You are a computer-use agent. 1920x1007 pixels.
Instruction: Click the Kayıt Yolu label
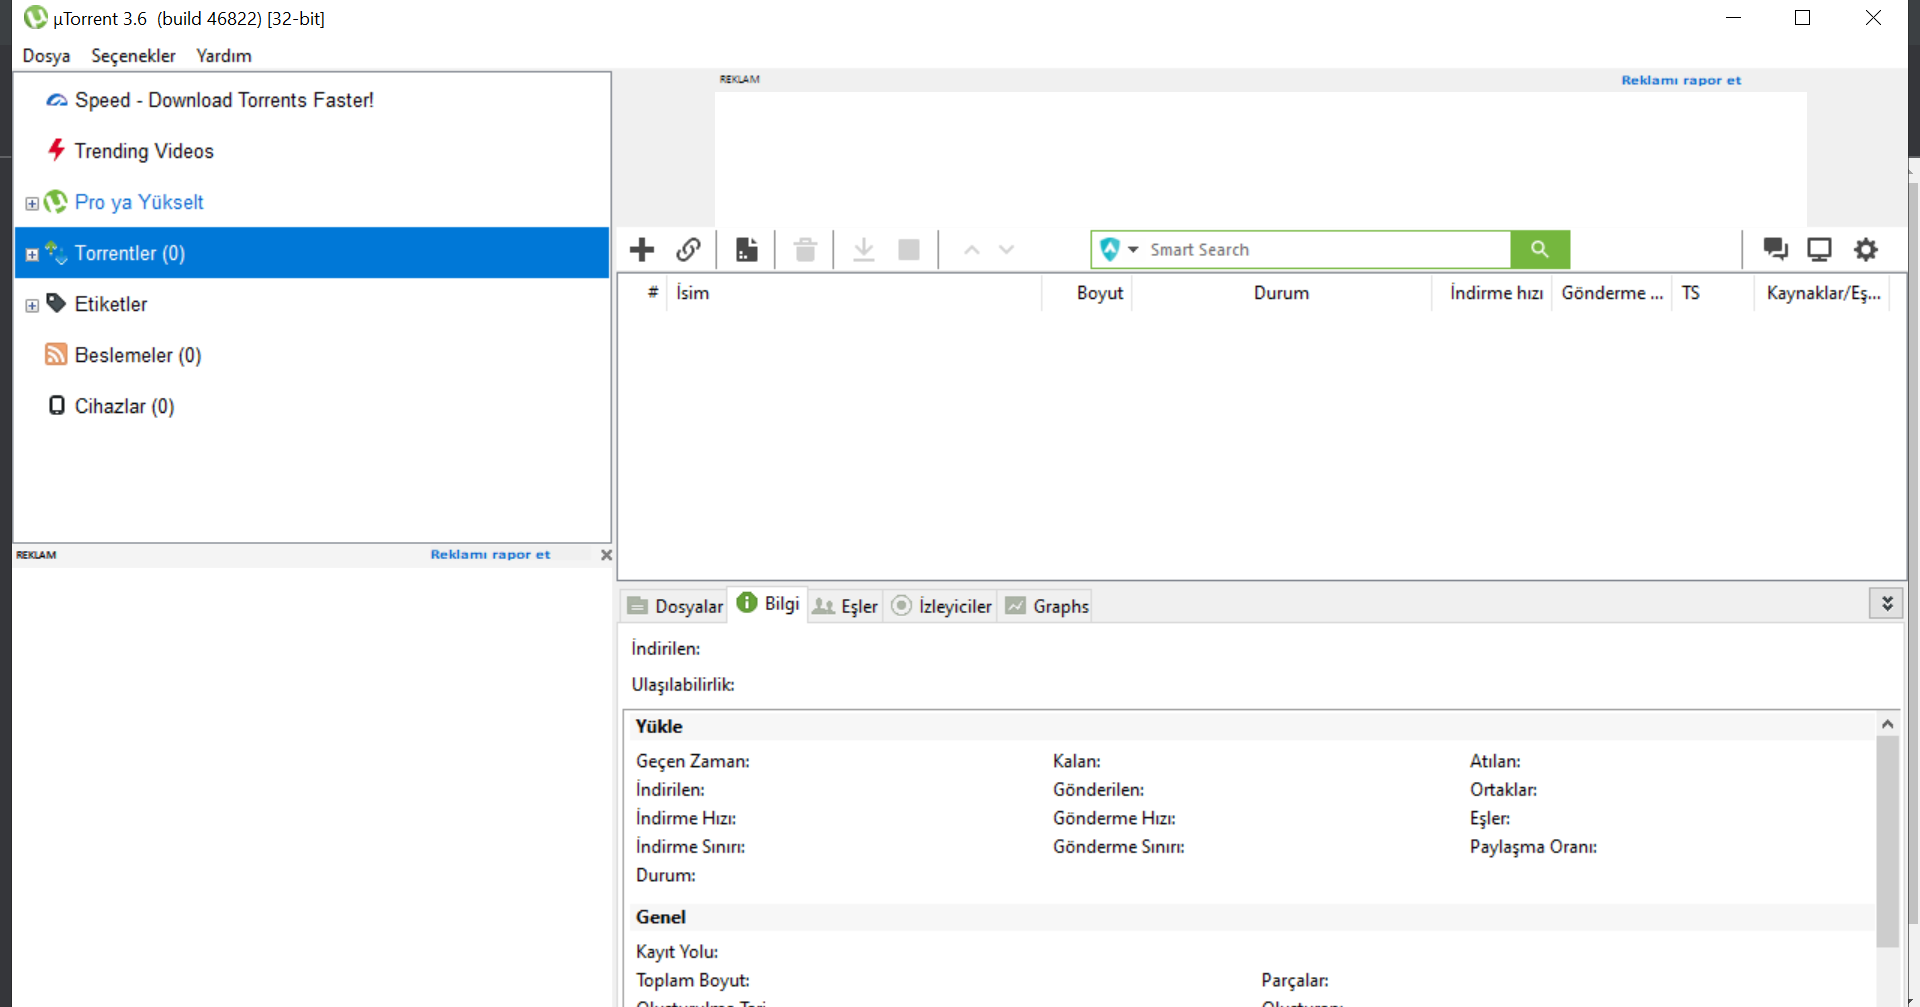[677, 952]
